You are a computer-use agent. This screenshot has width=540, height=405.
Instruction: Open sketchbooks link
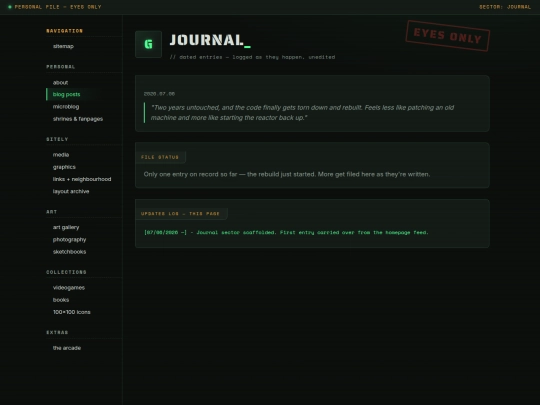click(x=70, y=252)
